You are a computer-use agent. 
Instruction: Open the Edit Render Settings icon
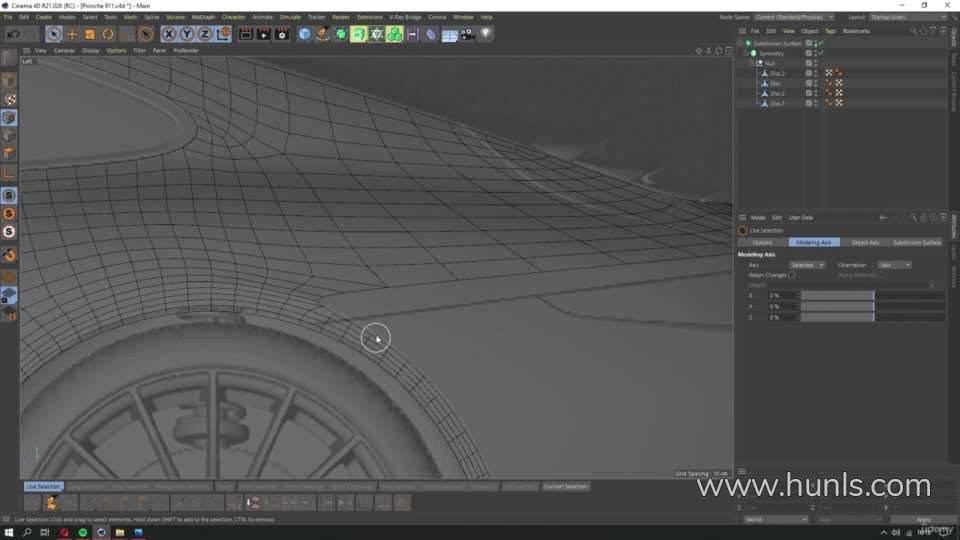[282, 34]
